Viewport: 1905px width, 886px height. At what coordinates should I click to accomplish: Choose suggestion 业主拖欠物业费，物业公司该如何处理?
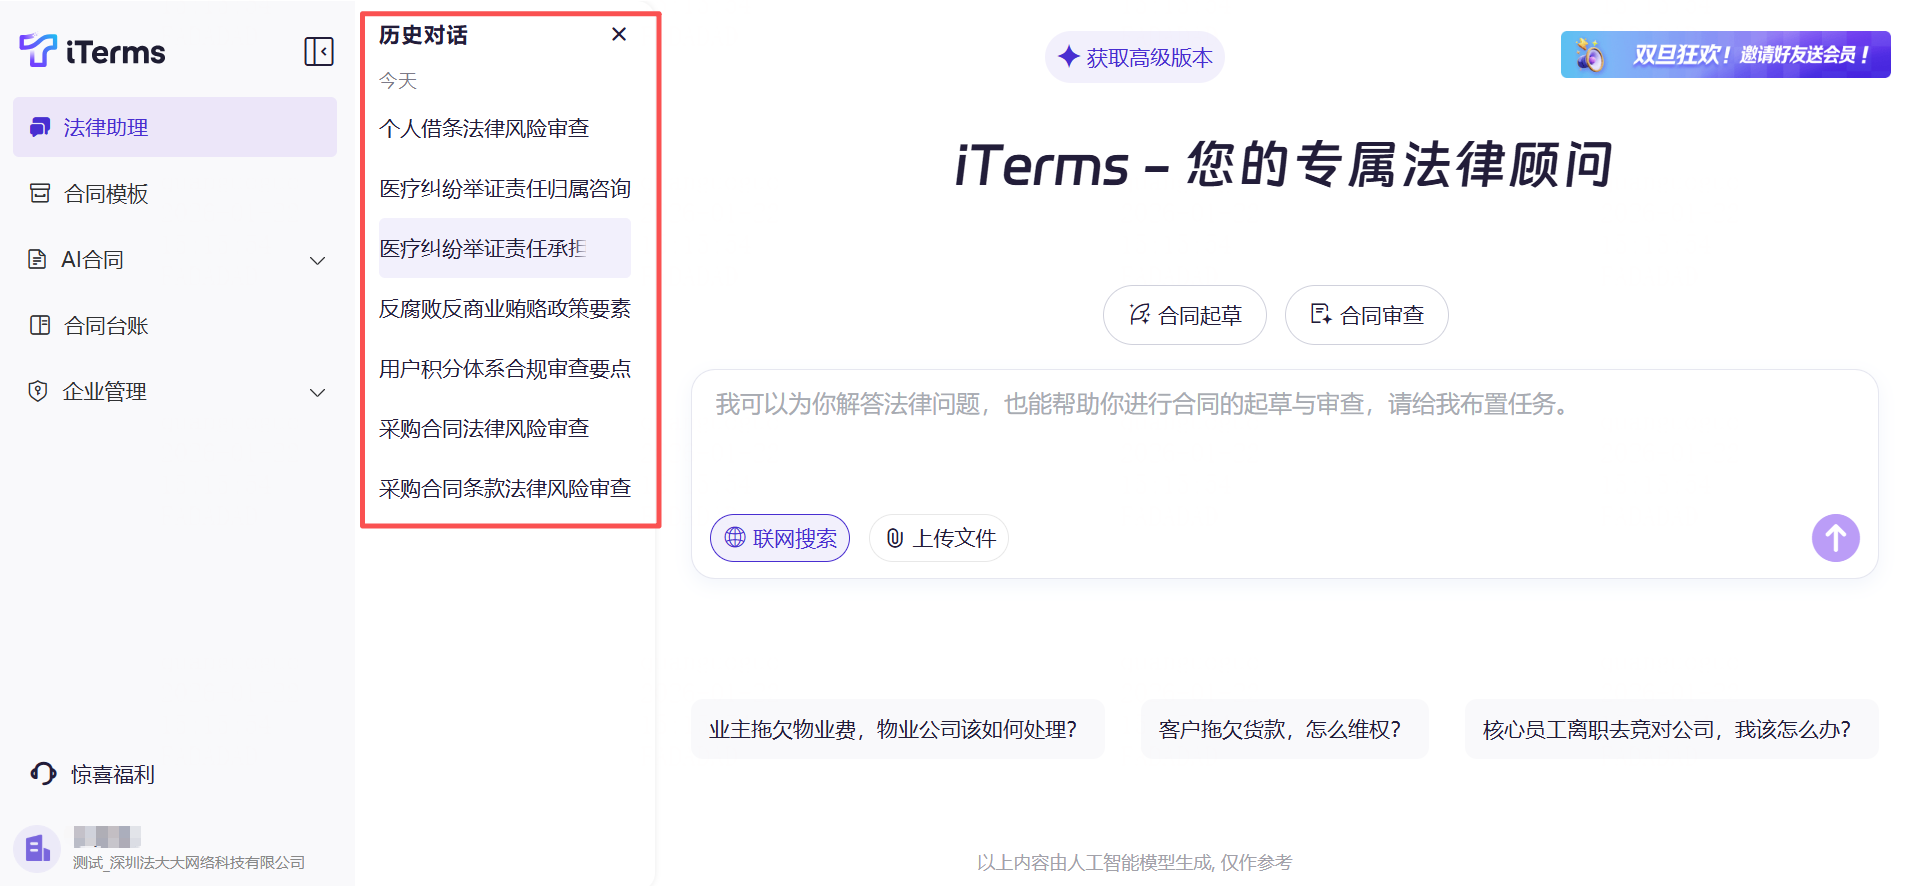(898, 729)
